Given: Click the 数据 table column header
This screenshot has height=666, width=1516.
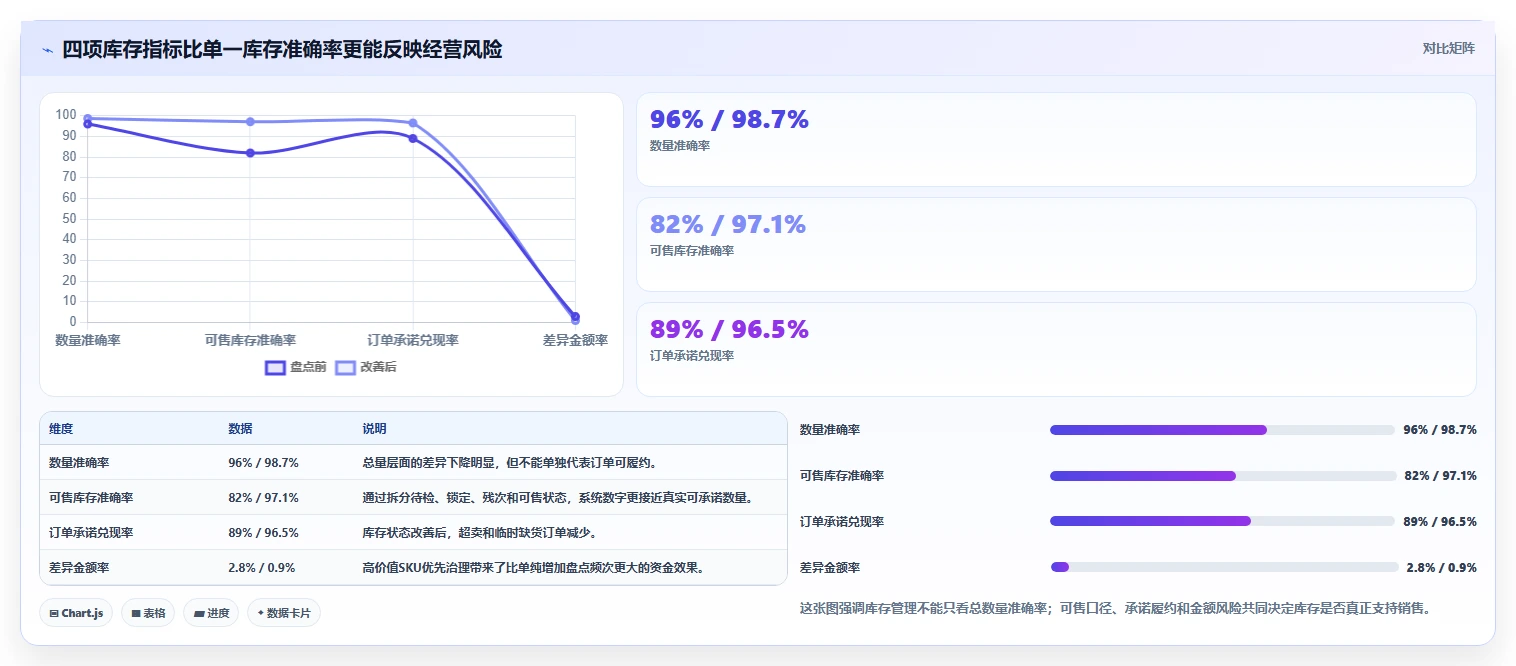Looking at the screenshot, I should [240, 429].
